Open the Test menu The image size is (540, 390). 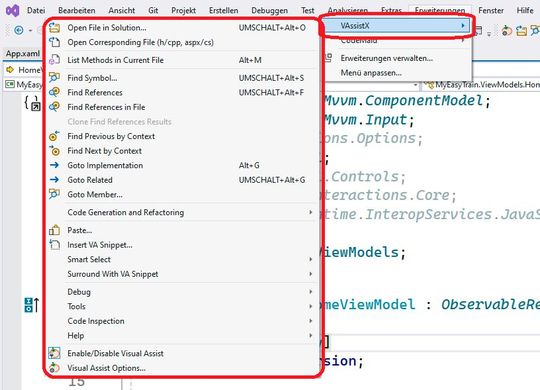tap(308, 11)
